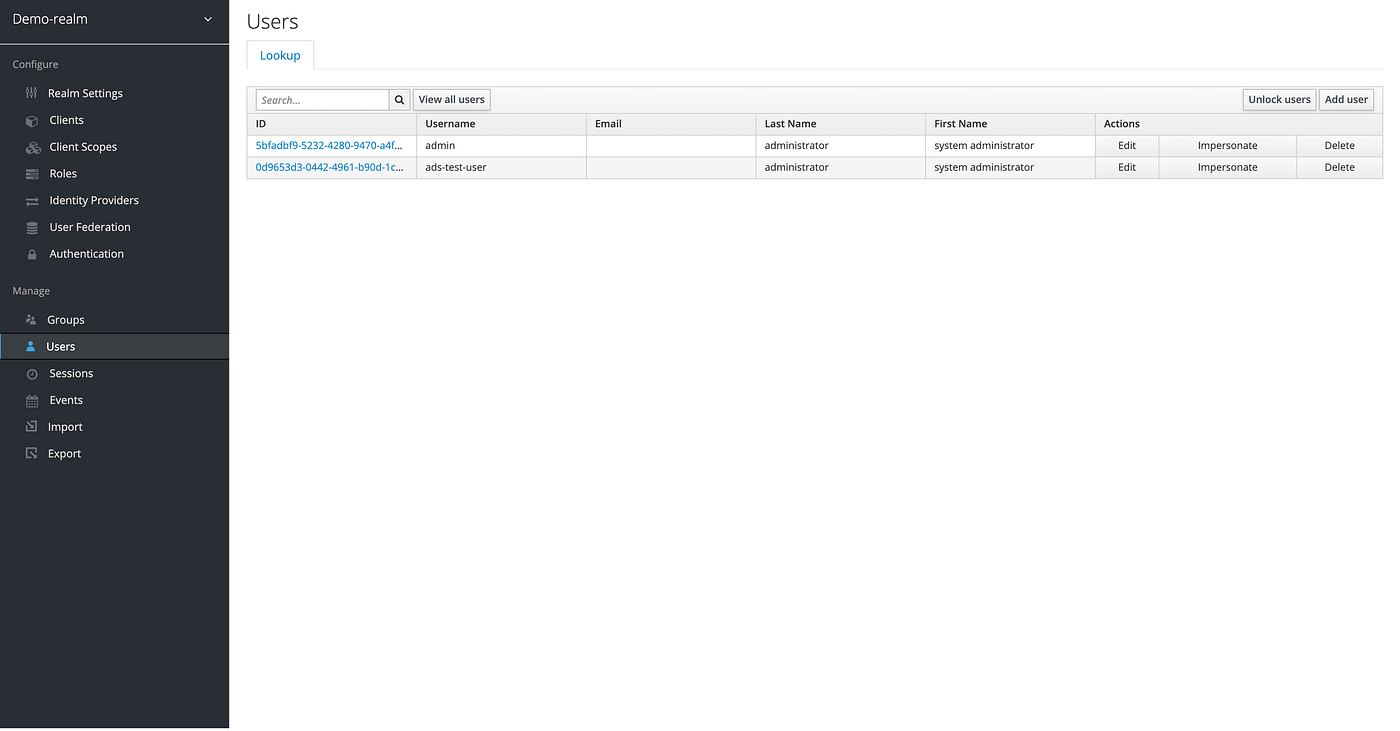Click the Add user button
Viewport: 1400px width, 731px height.
click(x=1346, y=99)
